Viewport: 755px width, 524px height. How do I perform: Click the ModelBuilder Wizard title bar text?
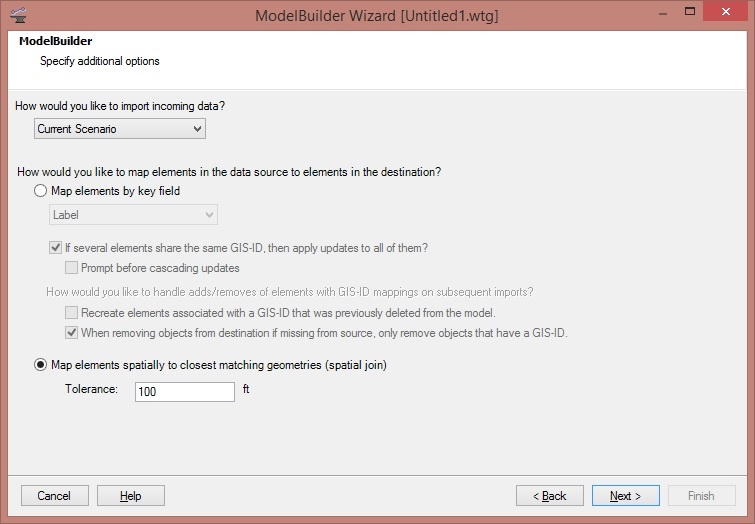pos(377,16)
